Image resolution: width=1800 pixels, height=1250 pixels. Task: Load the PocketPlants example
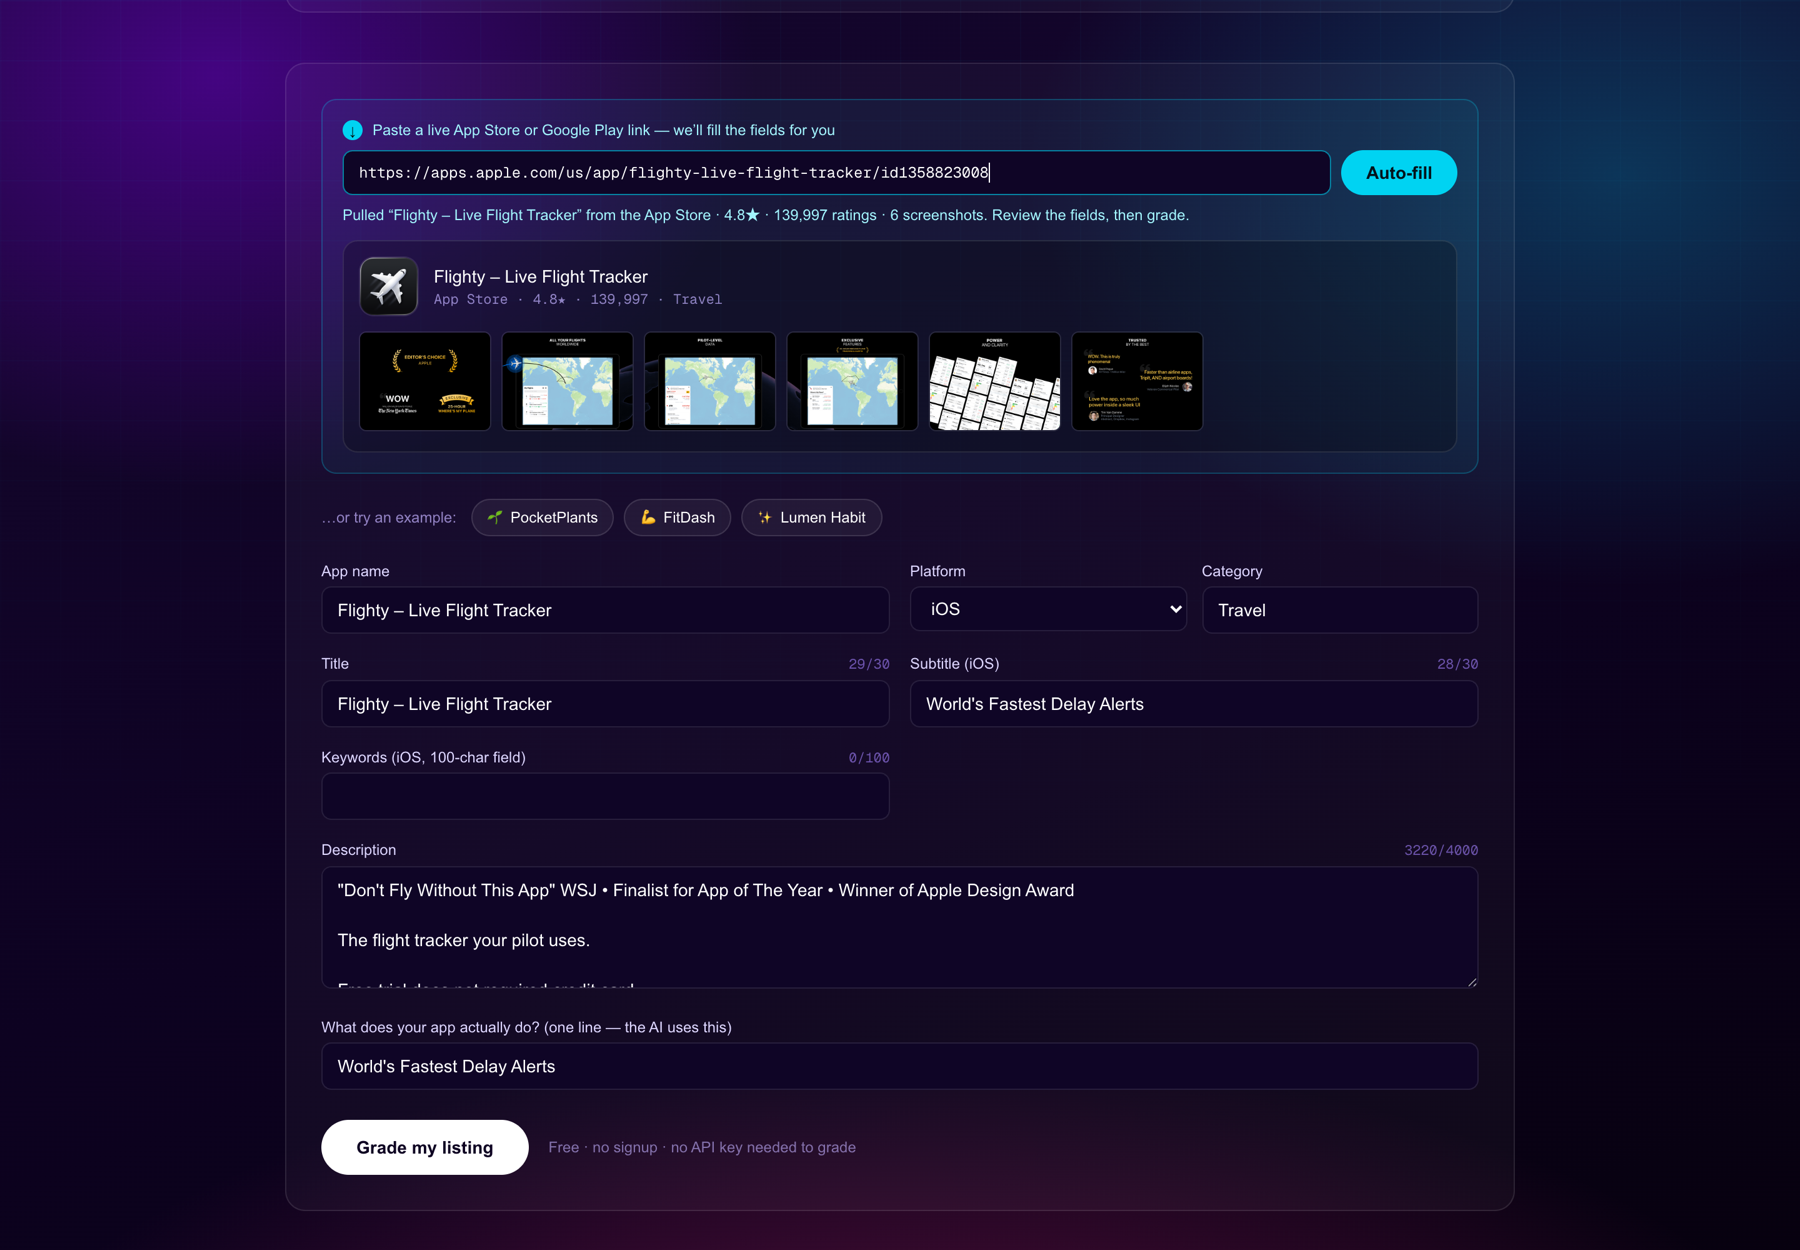click(542, 517)
